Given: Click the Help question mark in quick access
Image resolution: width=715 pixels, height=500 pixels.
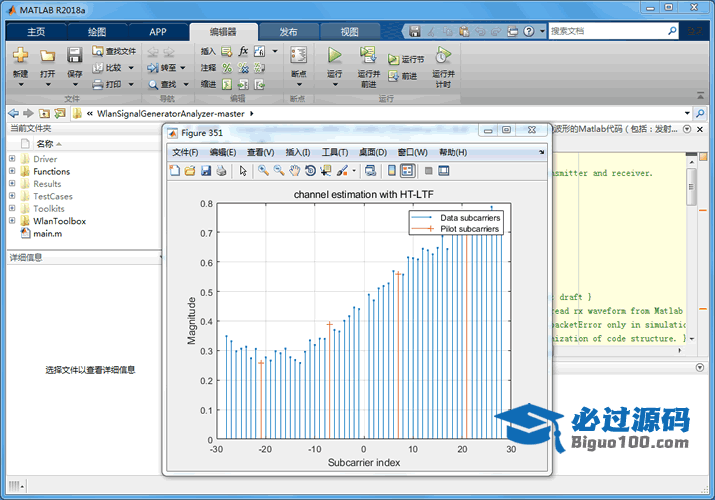Looking at the screenshot, I should point(528,31).
